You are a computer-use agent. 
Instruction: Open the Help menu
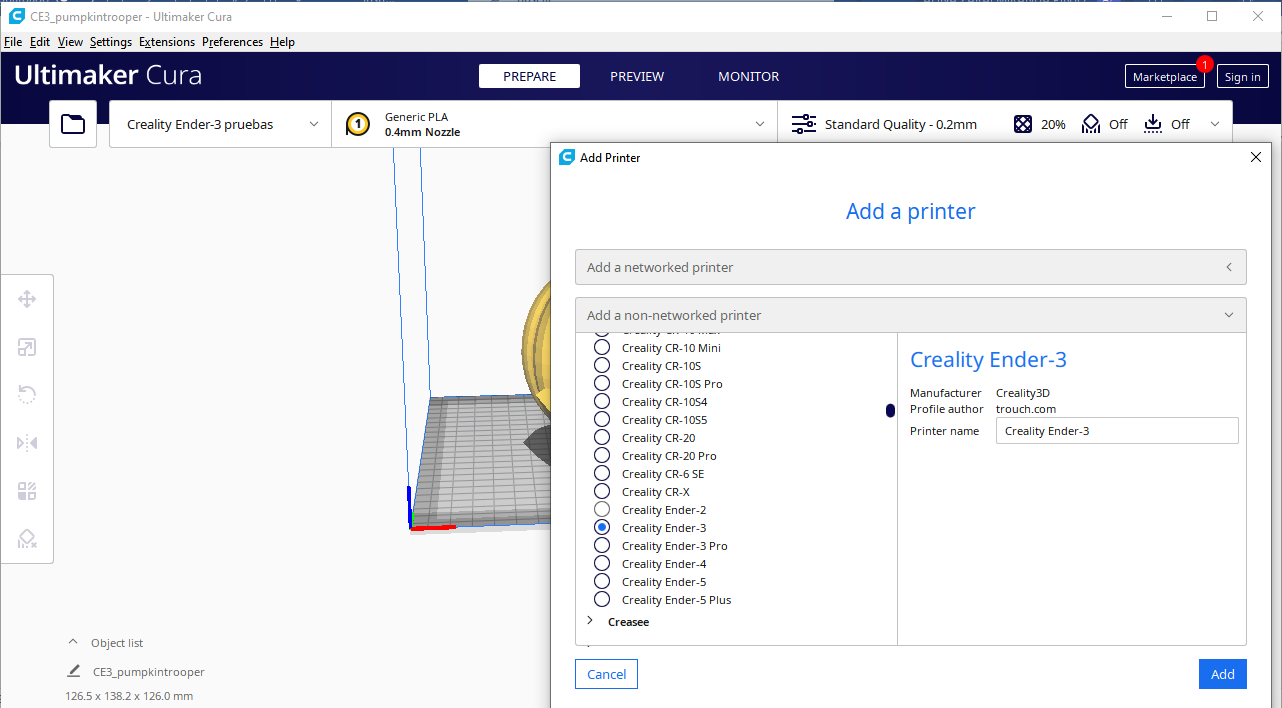tap(283, 42)
